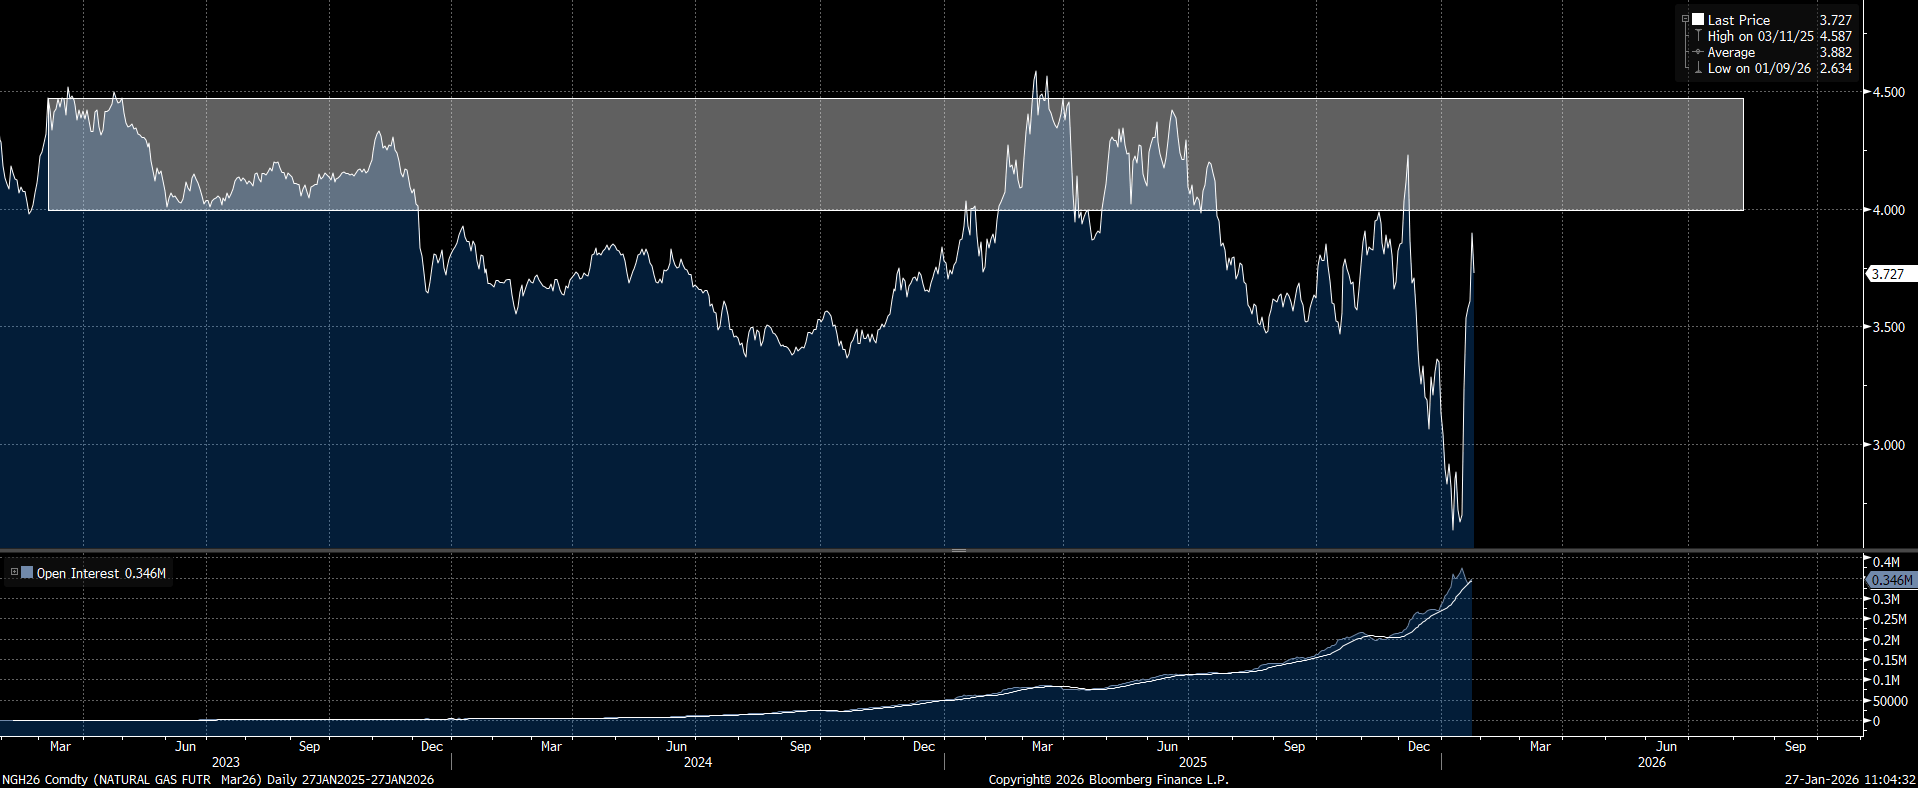Click the Open Interest legend label
This screenshot has height=788, width=1918.
[78, 573]
